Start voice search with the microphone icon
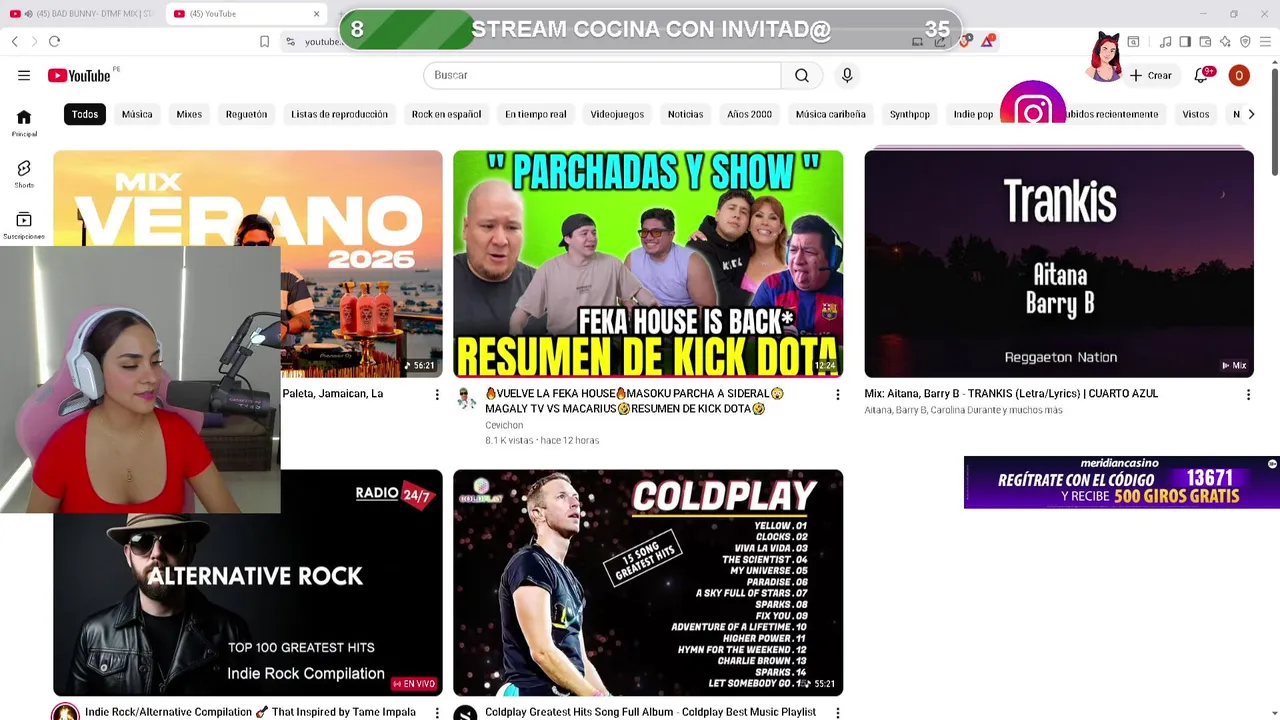Image resolution: width=1280 pixels, height=720 pixels. pyautogui.click(x=847, y=75)
